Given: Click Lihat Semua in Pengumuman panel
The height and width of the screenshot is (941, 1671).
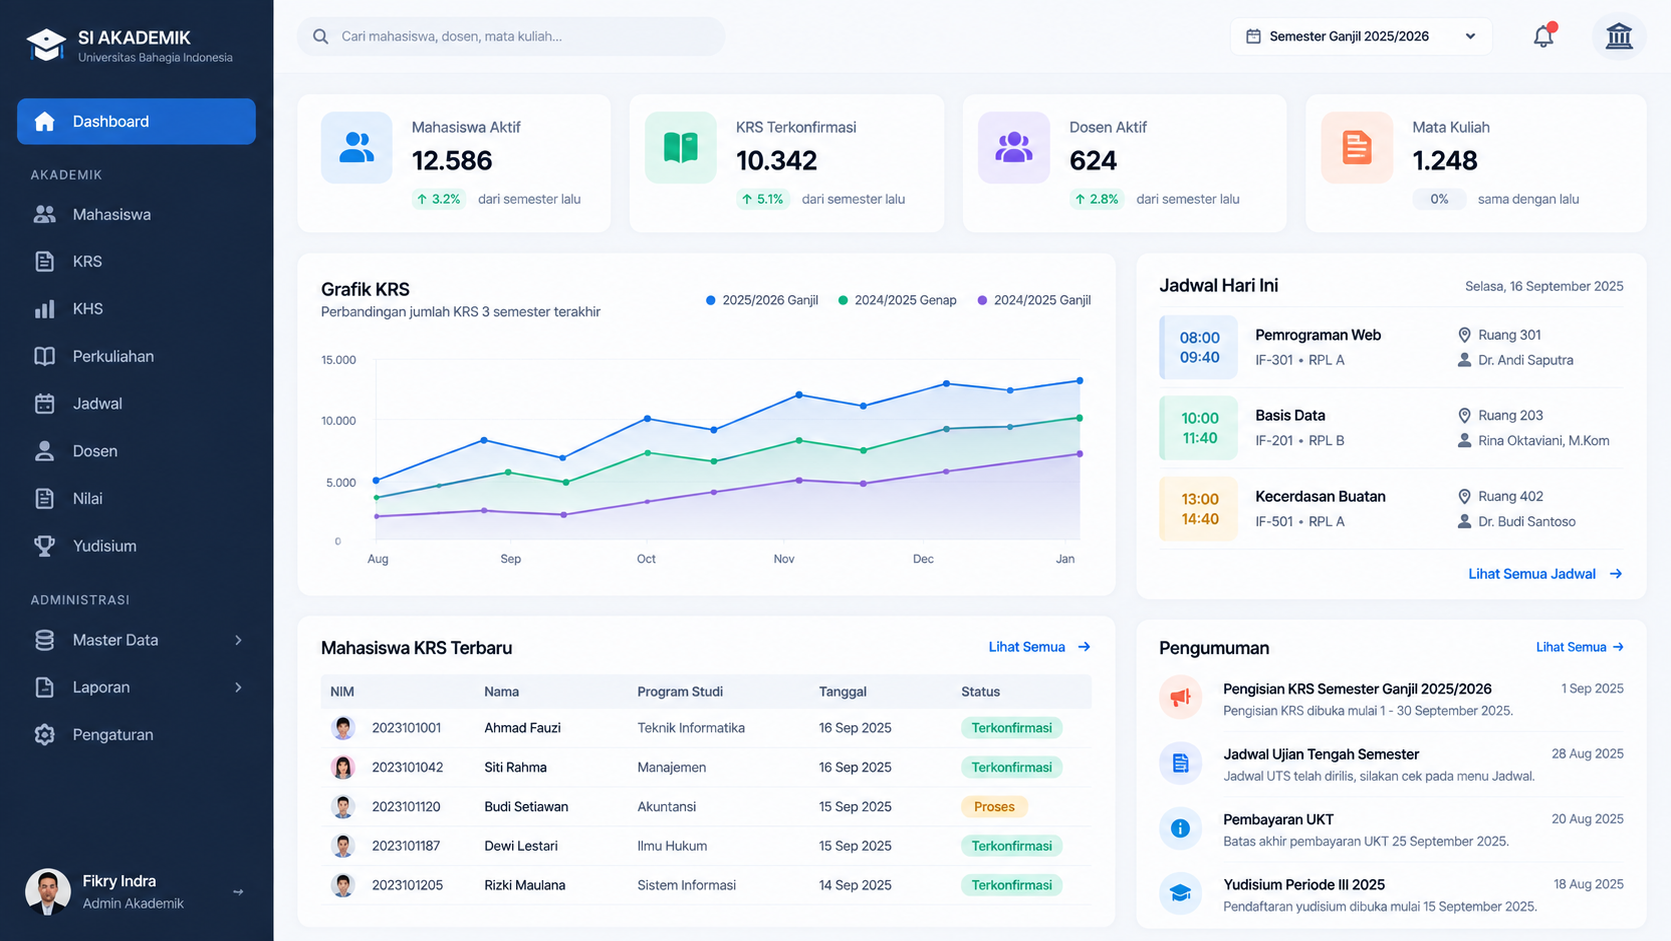Looking at the screenshot, I should [x=1580, y=647].
